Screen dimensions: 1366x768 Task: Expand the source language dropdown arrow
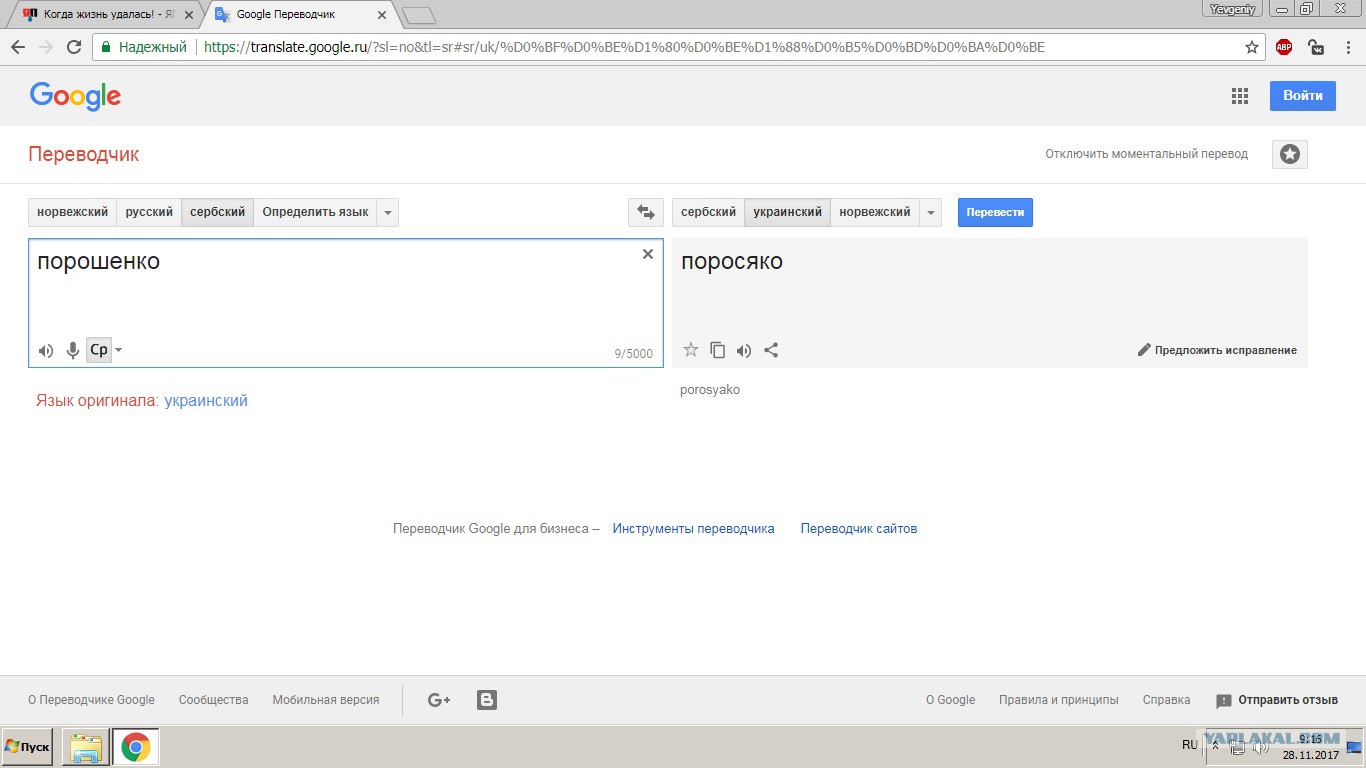click(x=388, y=212)
